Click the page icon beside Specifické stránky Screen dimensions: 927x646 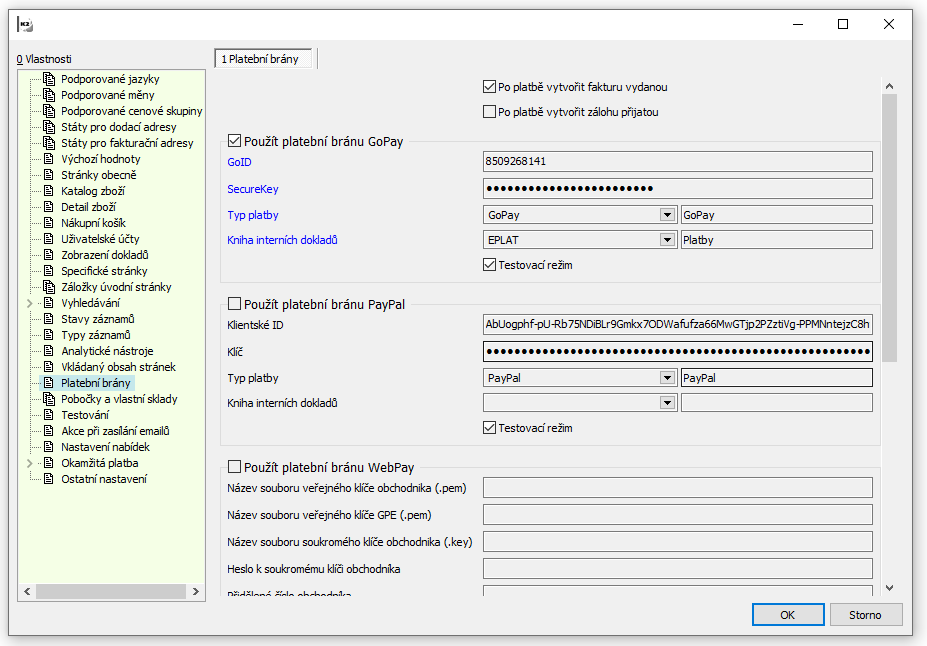[49, 270]
